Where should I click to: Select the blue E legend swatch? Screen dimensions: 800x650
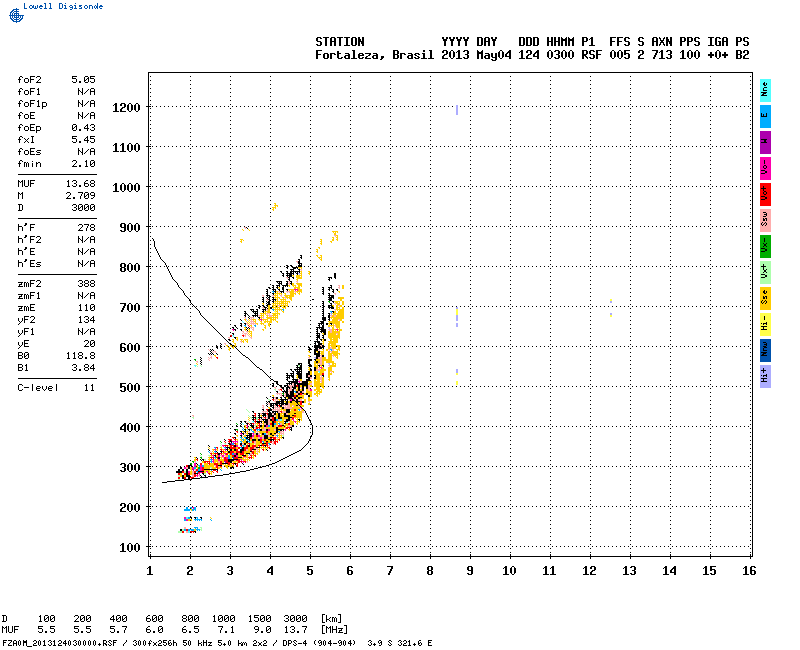(765, 116)
